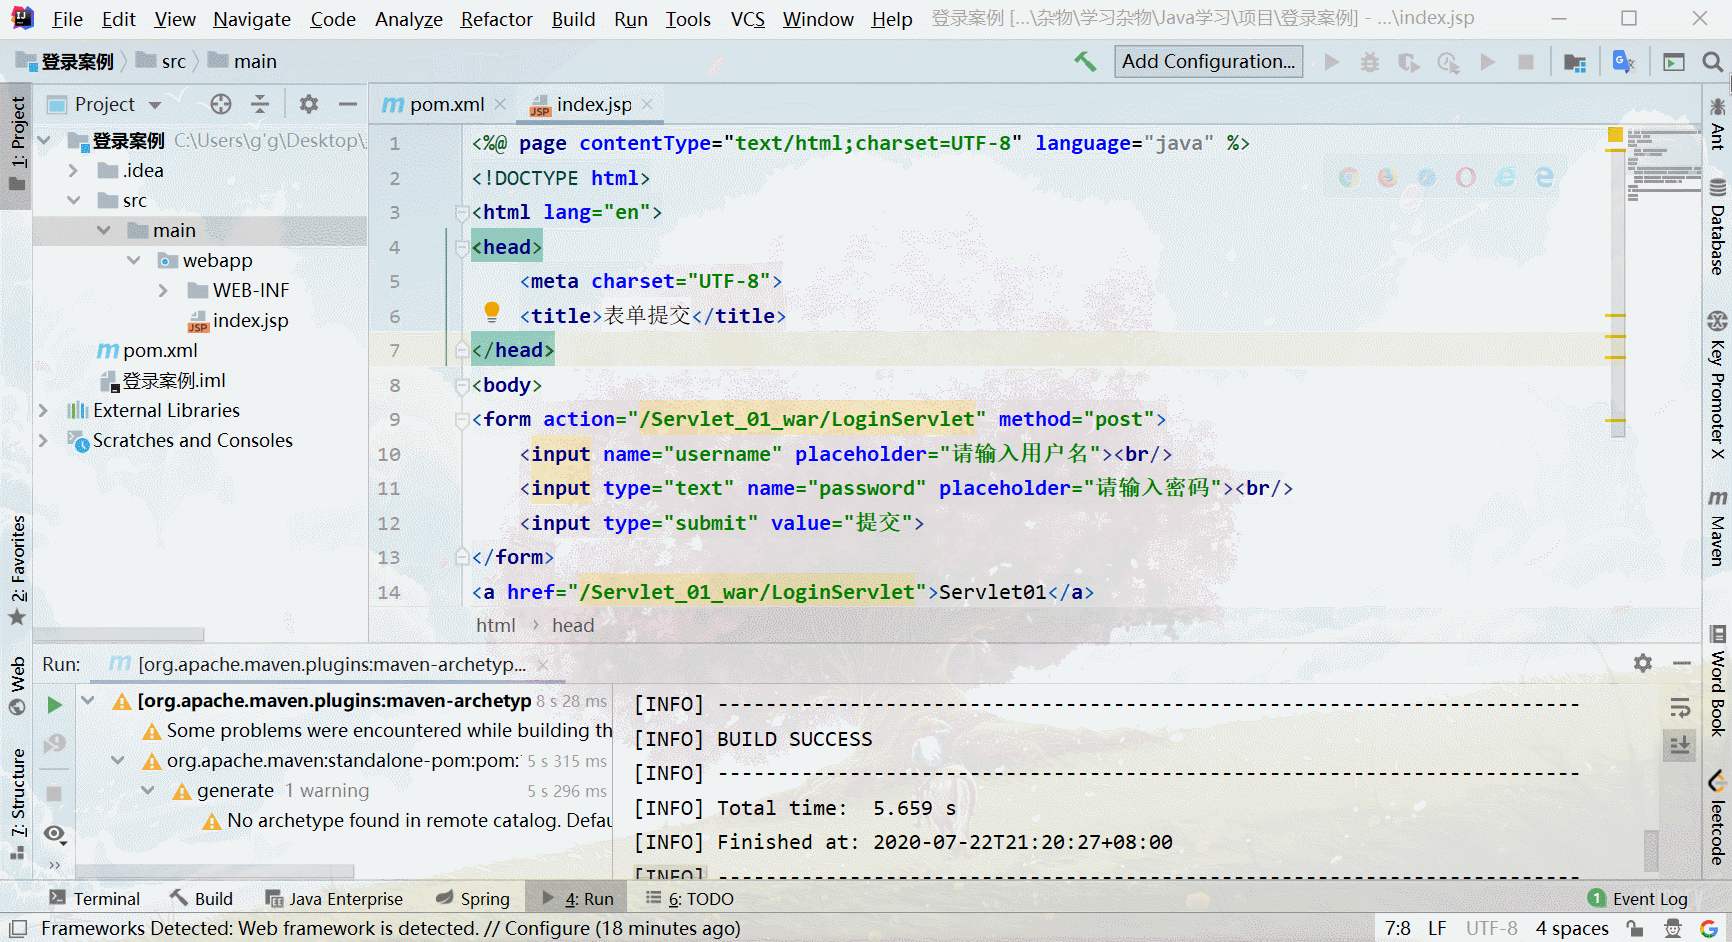Toggle soft-wrap in Run console

pos(1680,709)
